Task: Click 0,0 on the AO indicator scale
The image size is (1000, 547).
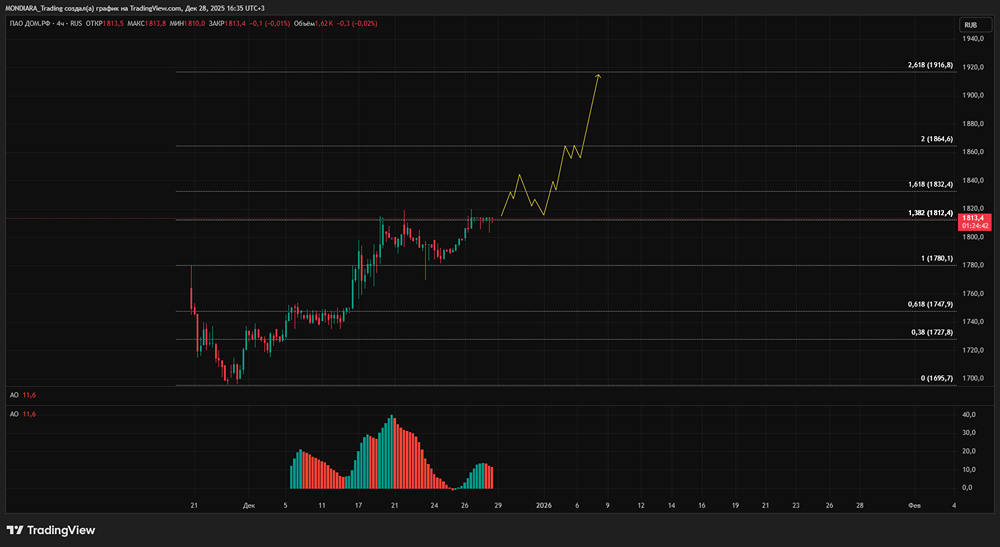Action: [x=968, y=488]
